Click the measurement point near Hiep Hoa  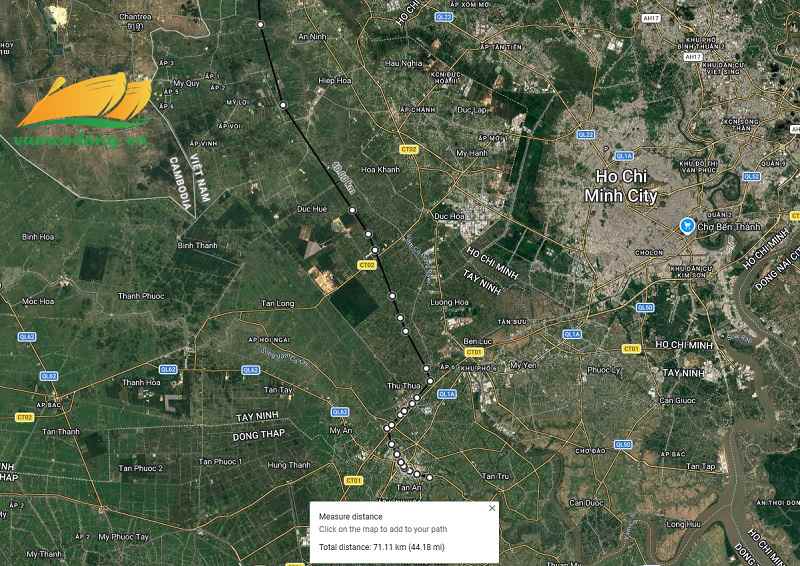[283, 105]
